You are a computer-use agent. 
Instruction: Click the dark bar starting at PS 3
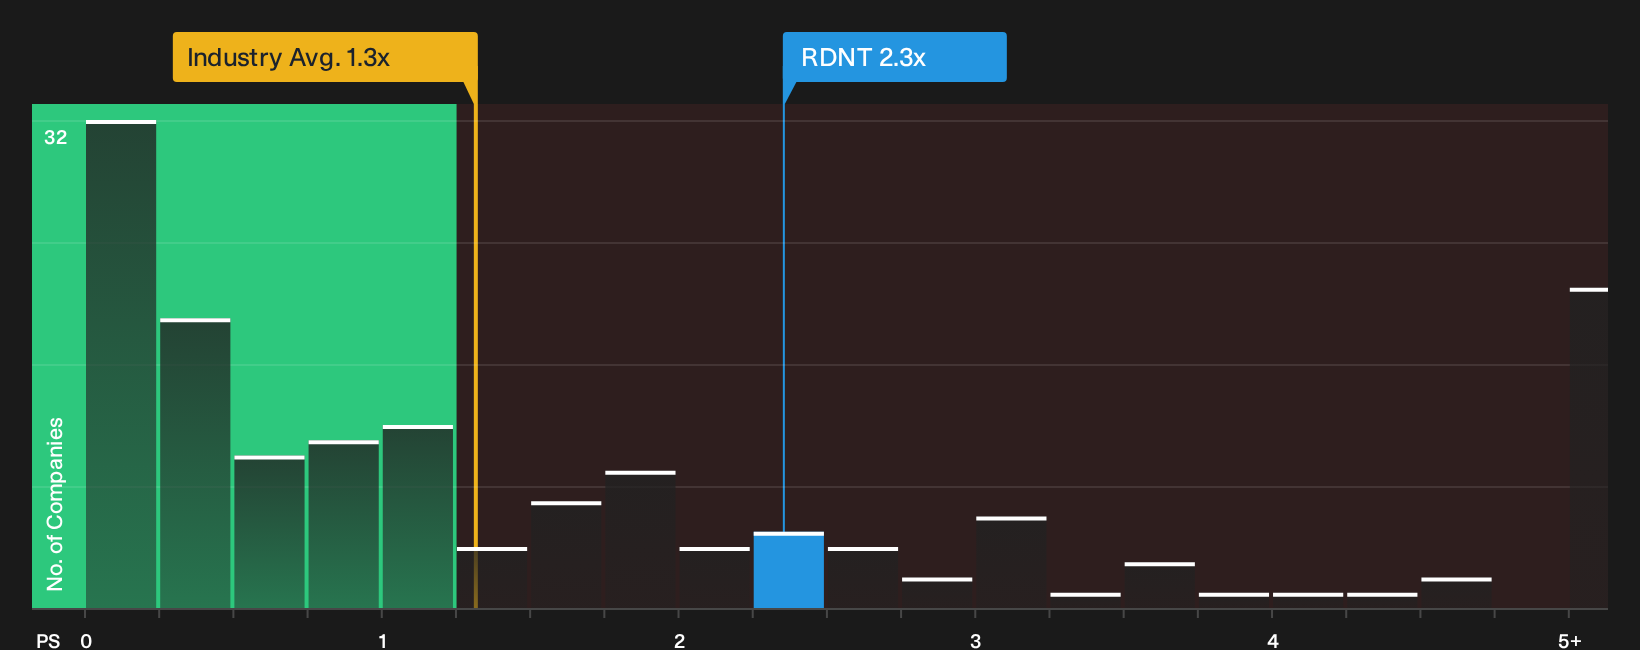coord(1011,562)
